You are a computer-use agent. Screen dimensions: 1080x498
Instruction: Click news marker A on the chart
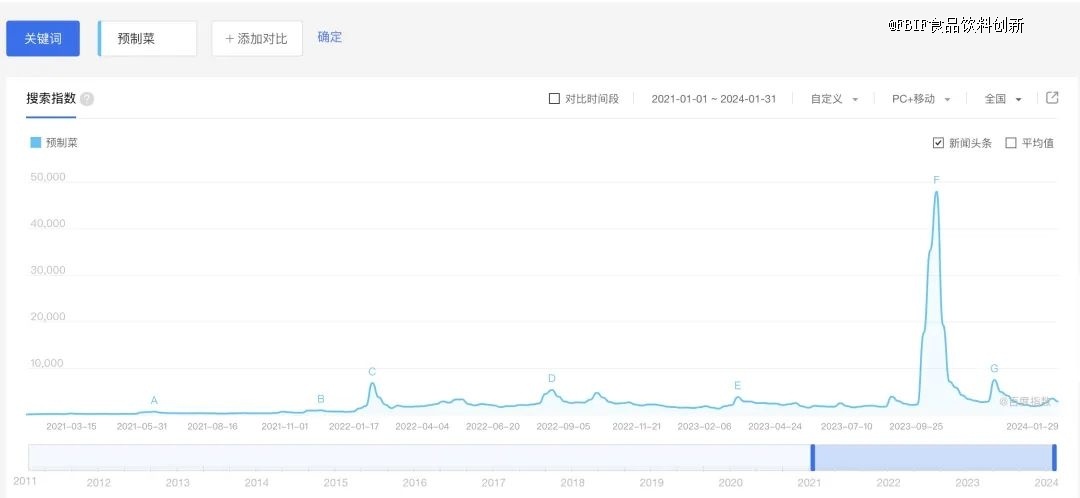coord(154,400)
